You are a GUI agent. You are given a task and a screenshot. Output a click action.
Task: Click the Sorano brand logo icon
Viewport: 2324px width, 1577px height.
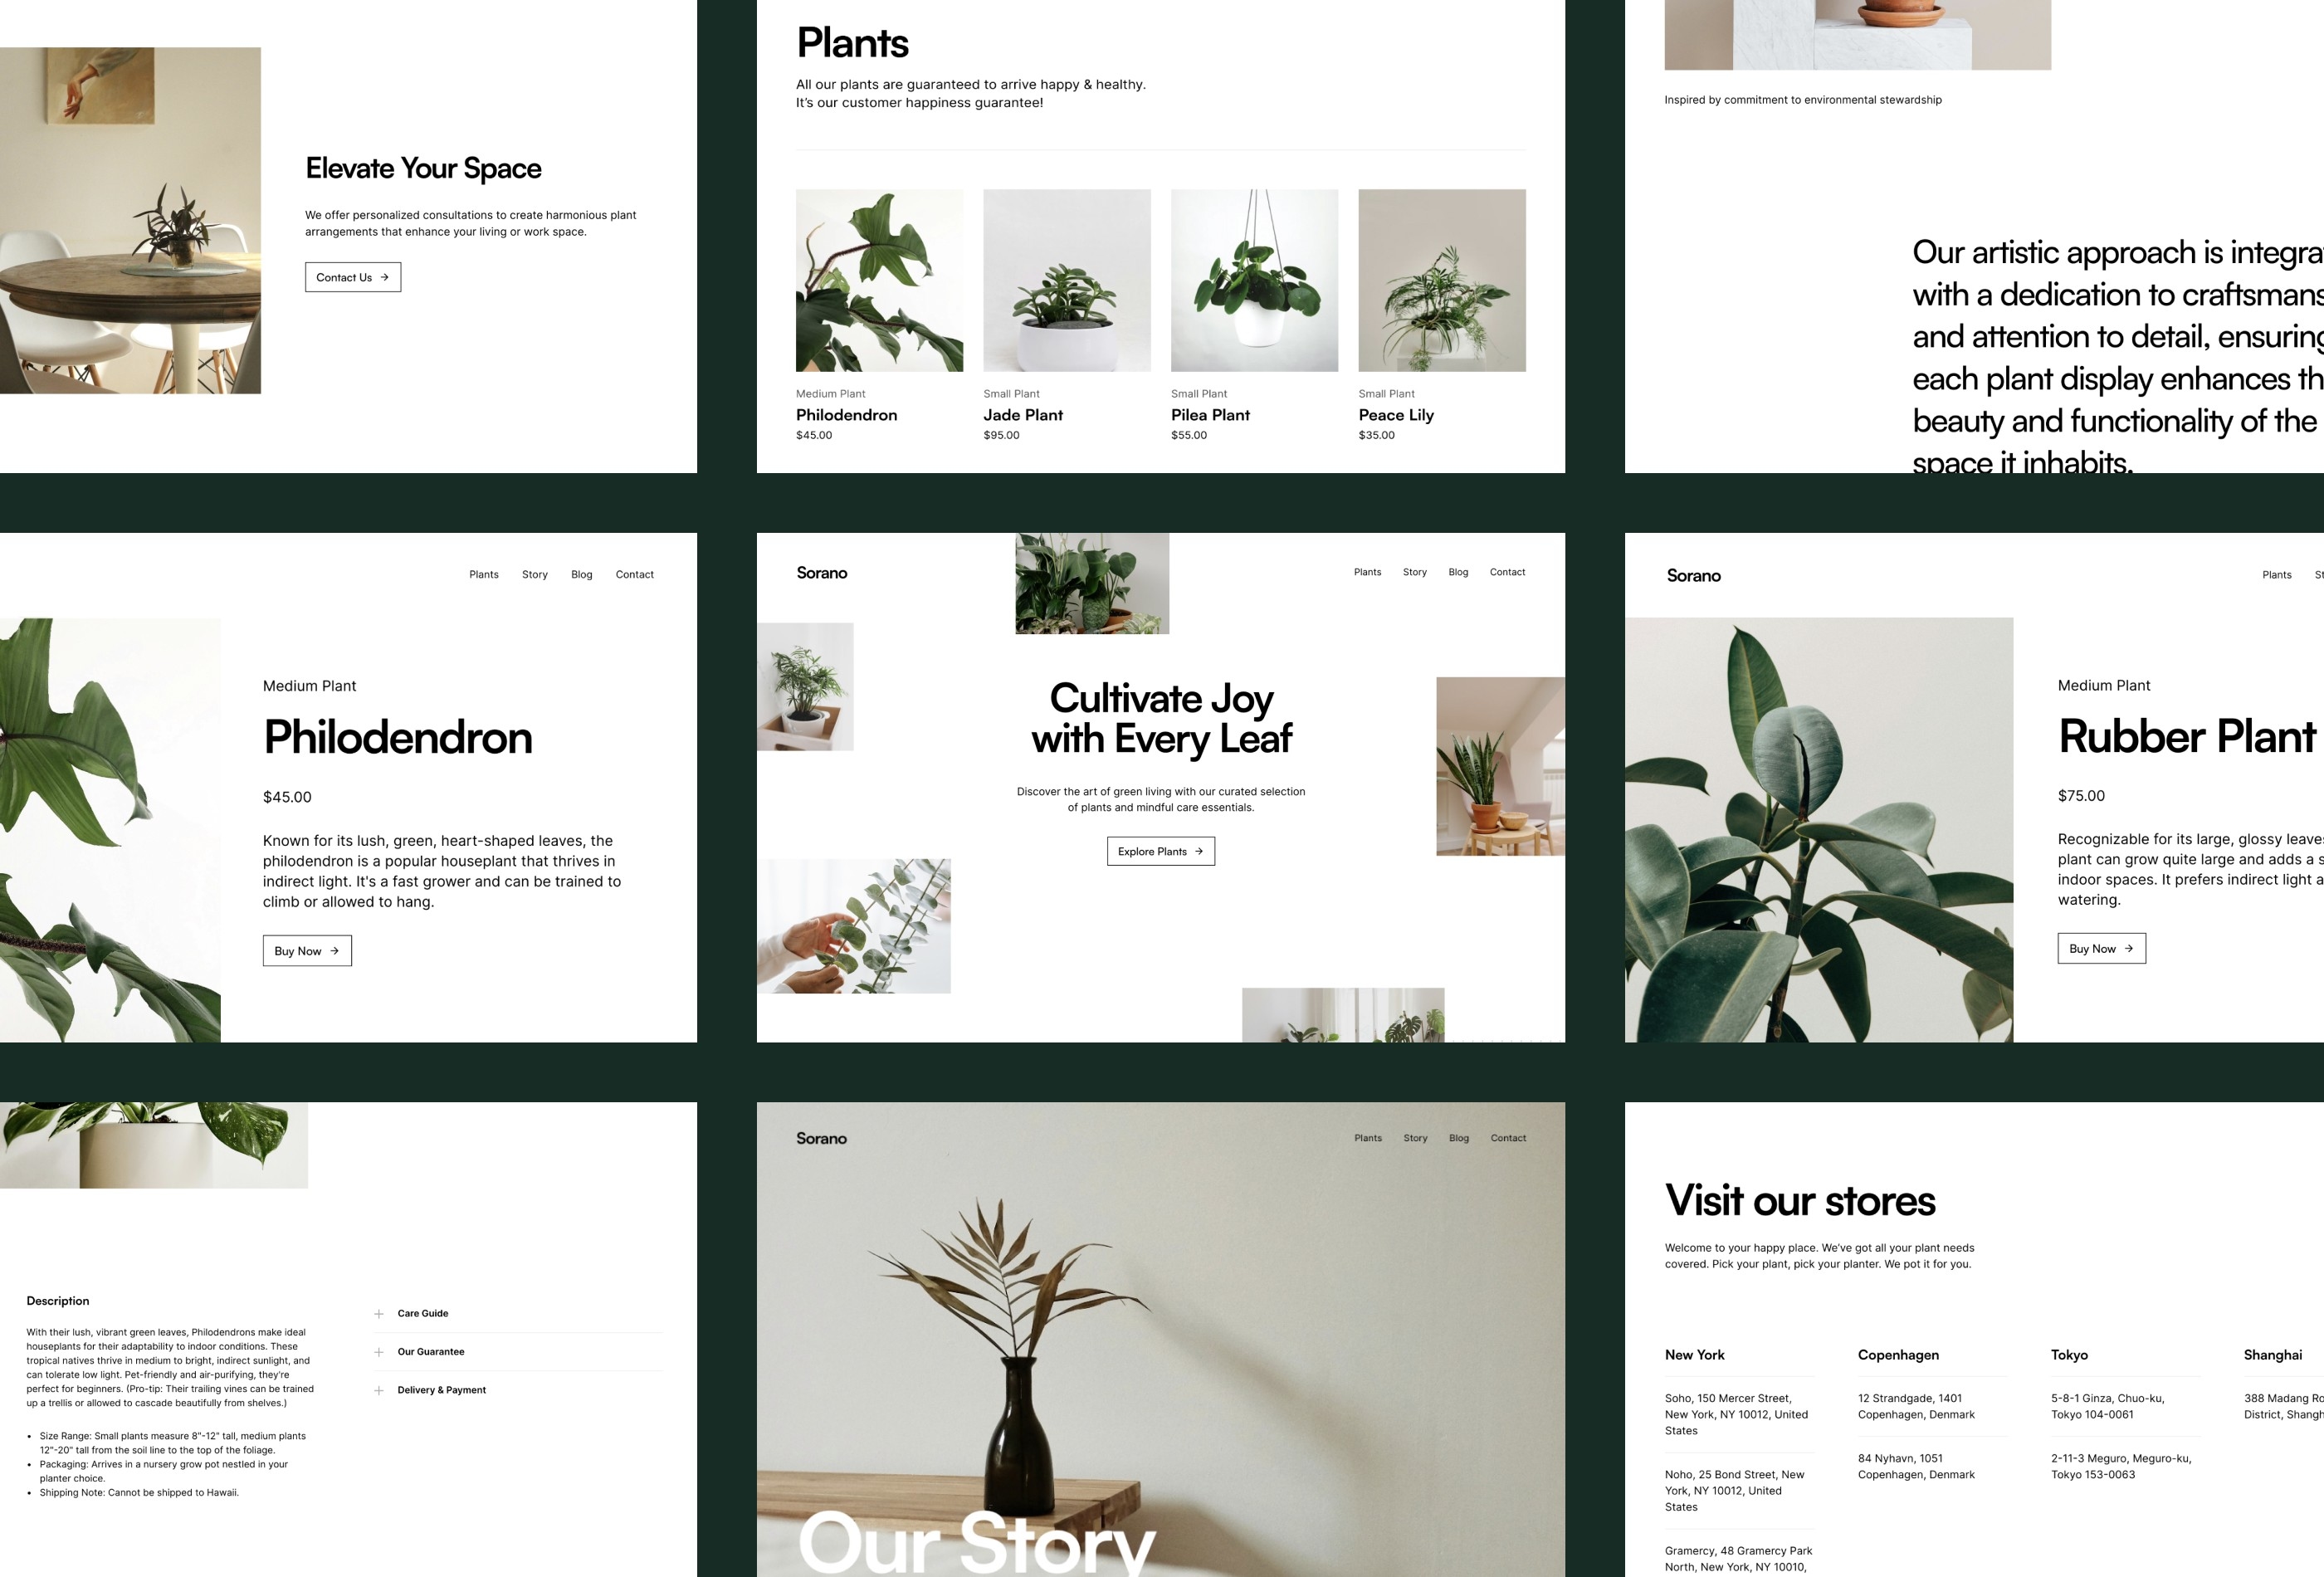[x=820, y=572]
